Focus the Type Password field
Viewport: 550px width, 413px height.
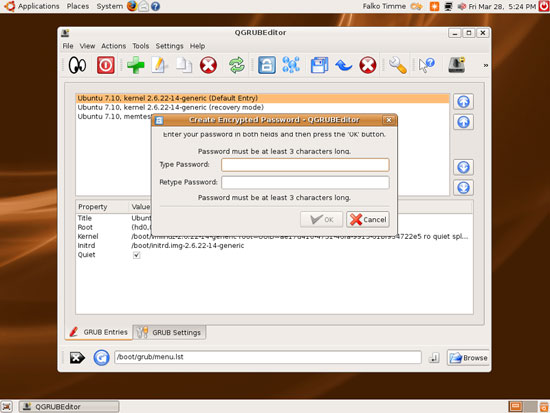pos(305,165)
